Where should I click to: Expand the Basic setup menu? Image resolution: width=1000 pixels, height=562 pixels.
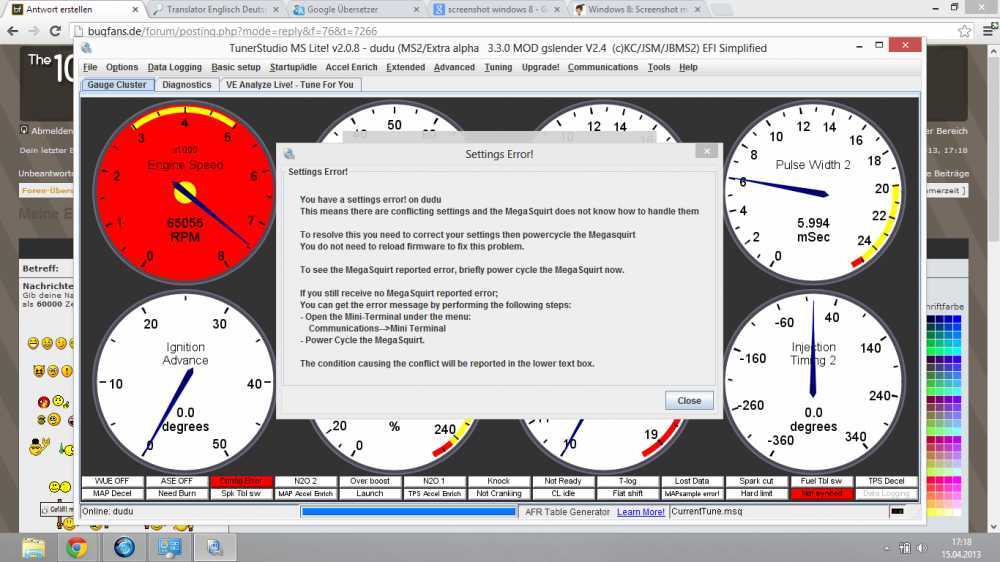tap(236, 67)
